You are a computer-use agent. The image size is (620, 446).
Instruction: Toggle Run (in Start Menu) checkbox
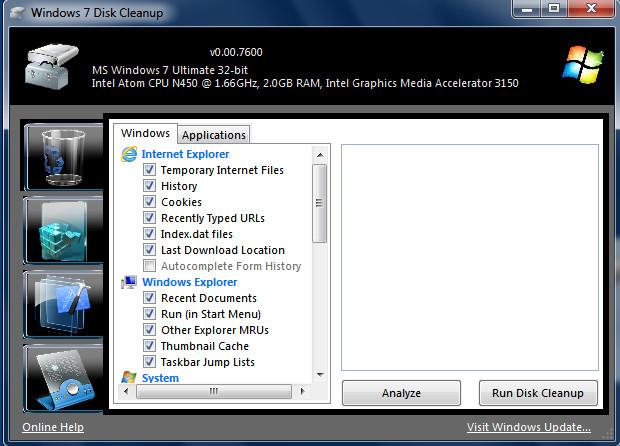pos(149,314)
